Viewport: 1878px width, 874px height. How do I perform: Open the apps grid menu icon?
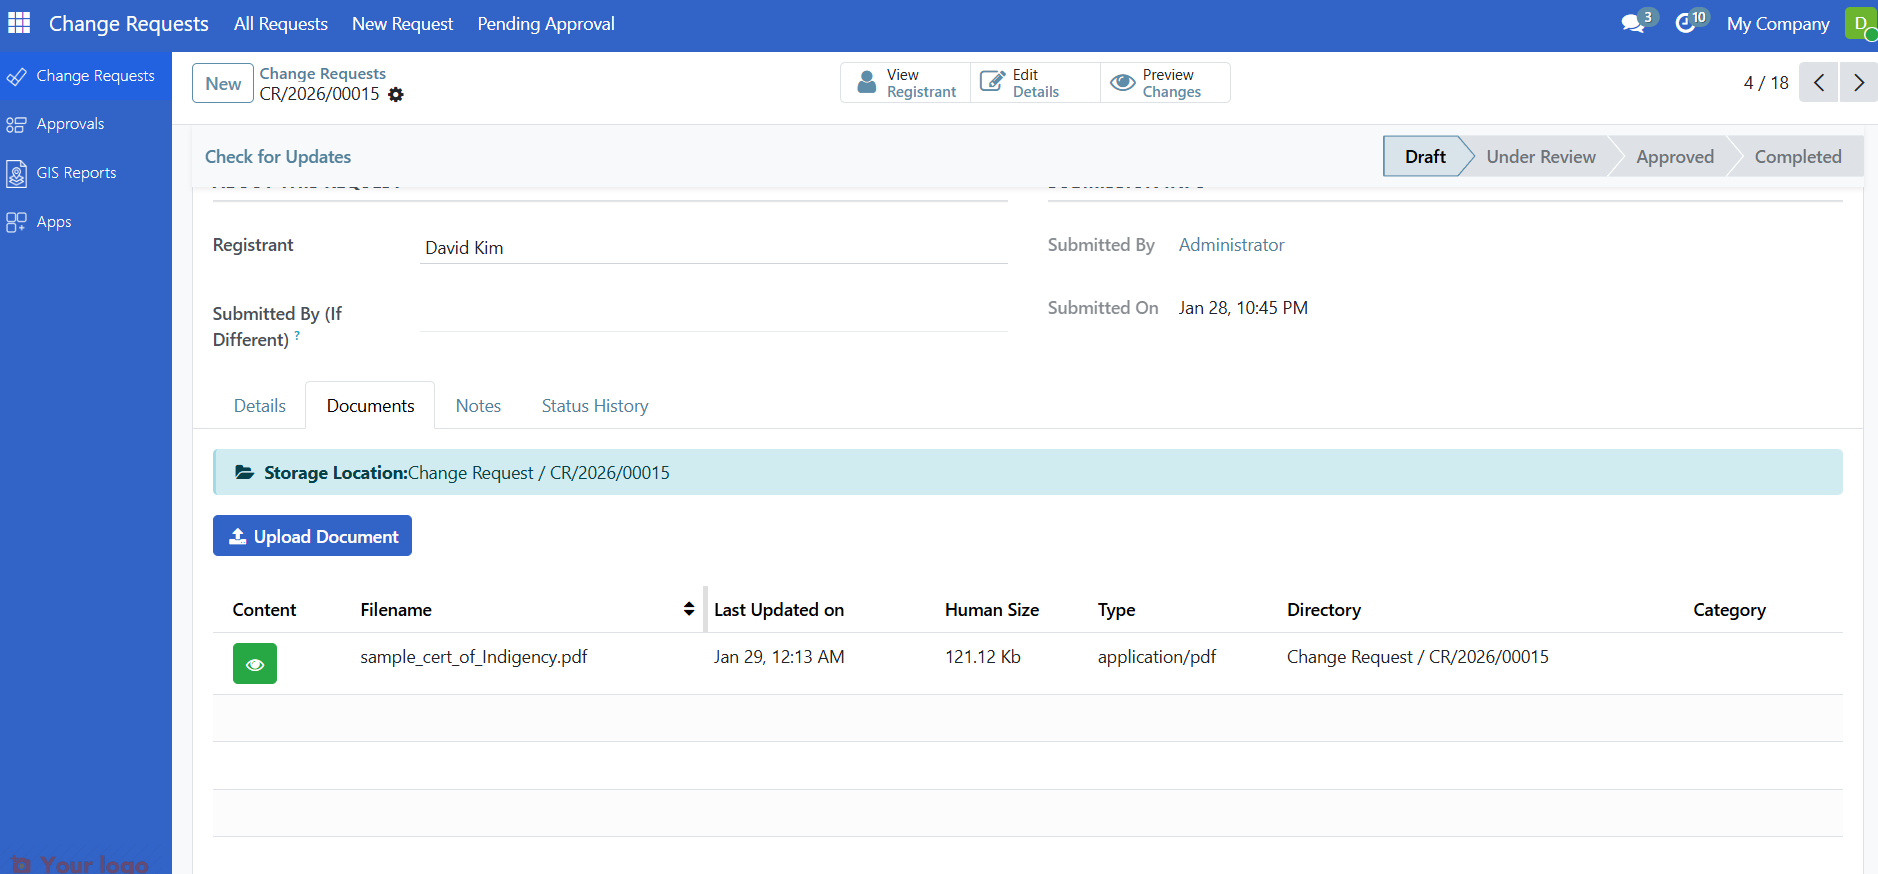coord(19,23)
